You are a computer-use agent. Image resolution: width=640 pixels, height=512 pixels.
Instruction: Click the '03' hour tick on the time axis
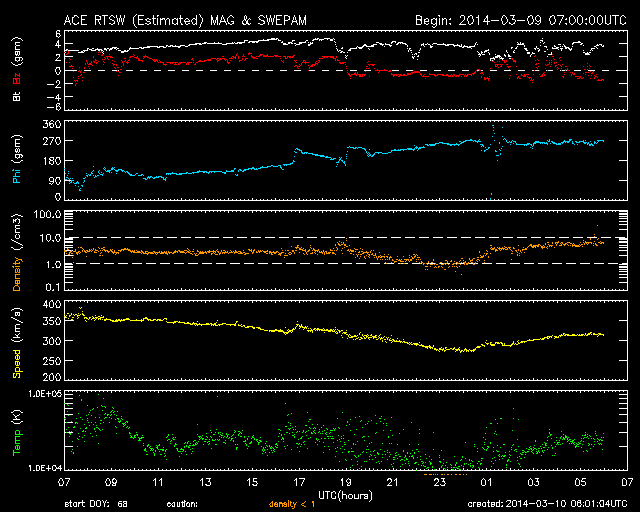533,483
